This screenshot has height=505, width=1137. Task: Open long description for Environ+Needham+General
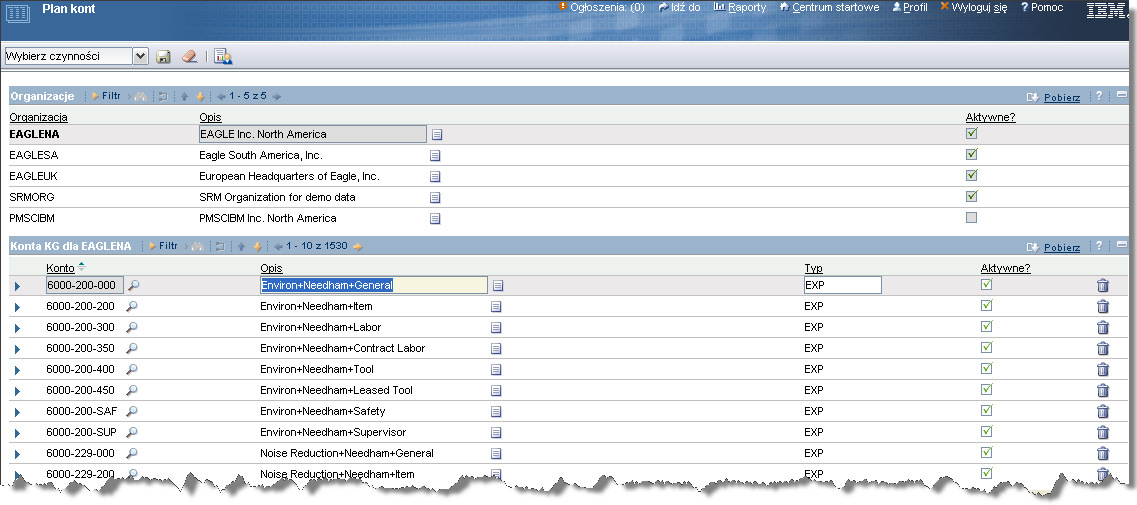coord(497,286)
